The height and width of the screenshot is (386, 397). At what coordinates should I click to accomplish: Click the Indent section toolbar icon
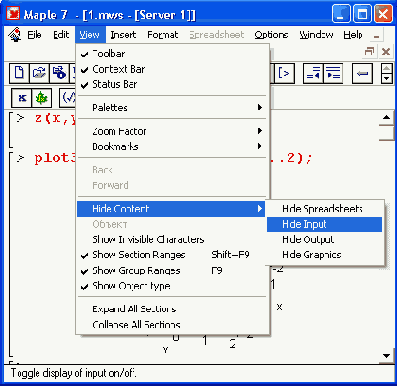(333, 73)
